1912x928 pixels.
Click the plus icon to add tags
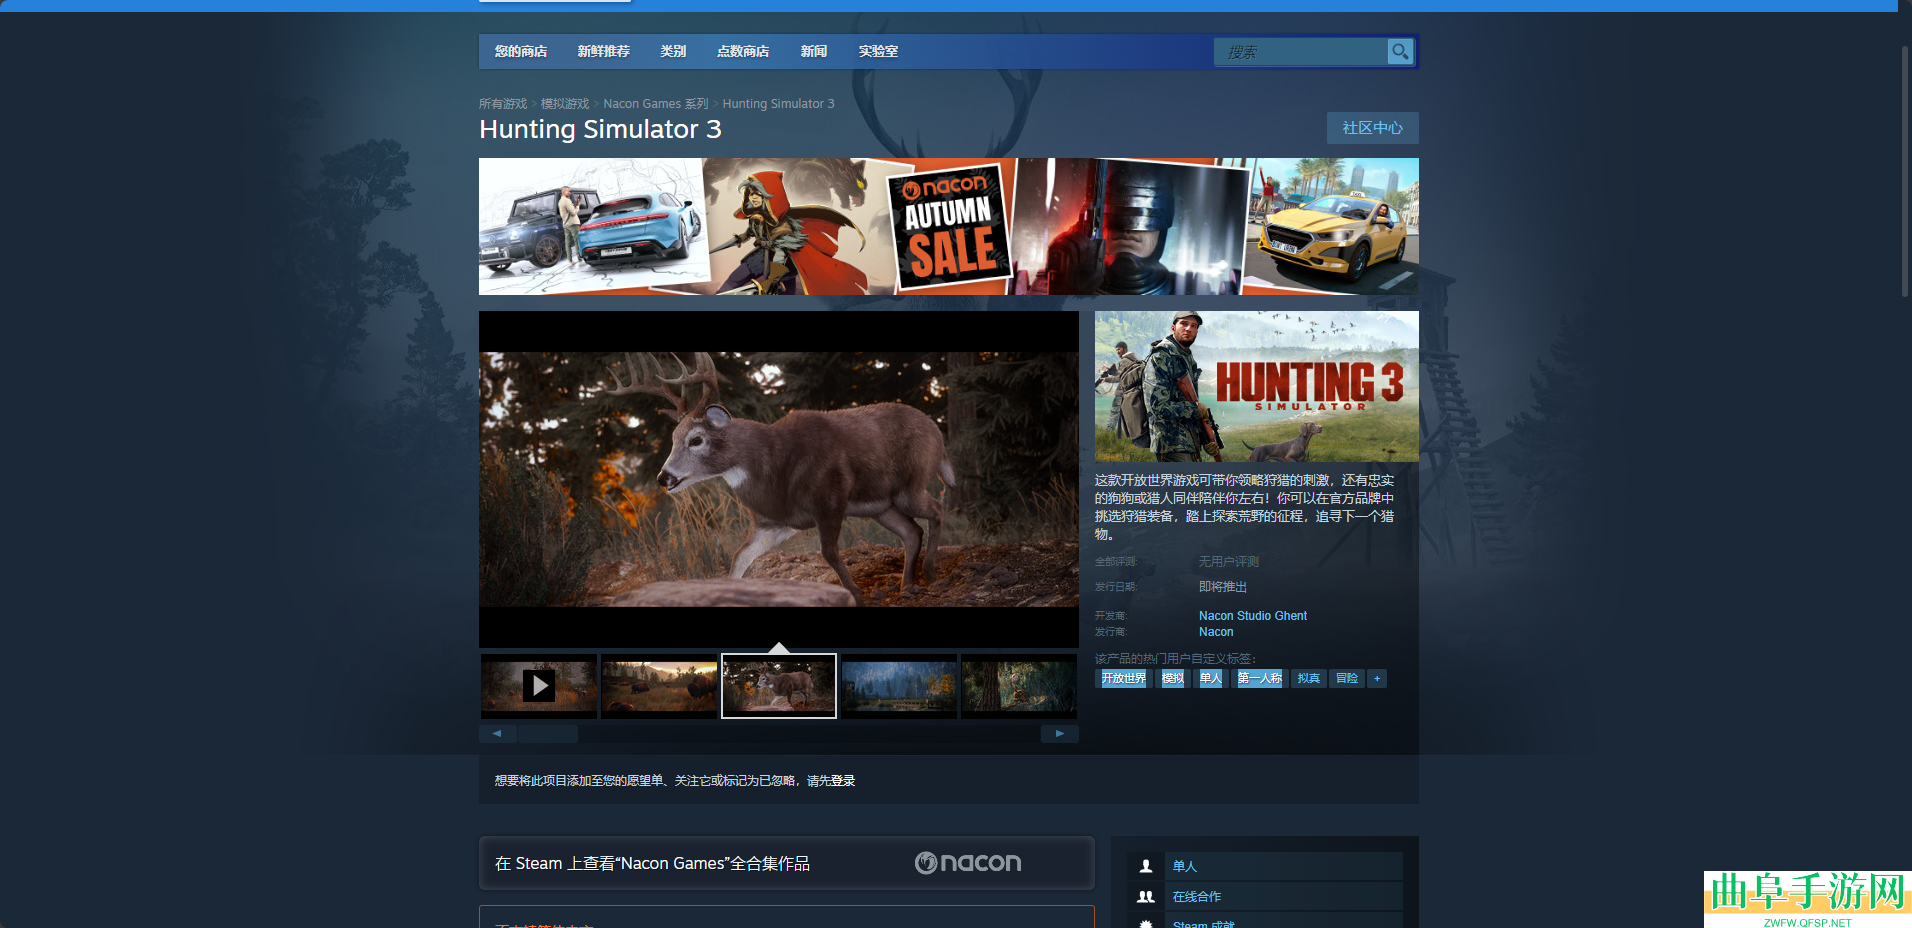coord(1377,678)
